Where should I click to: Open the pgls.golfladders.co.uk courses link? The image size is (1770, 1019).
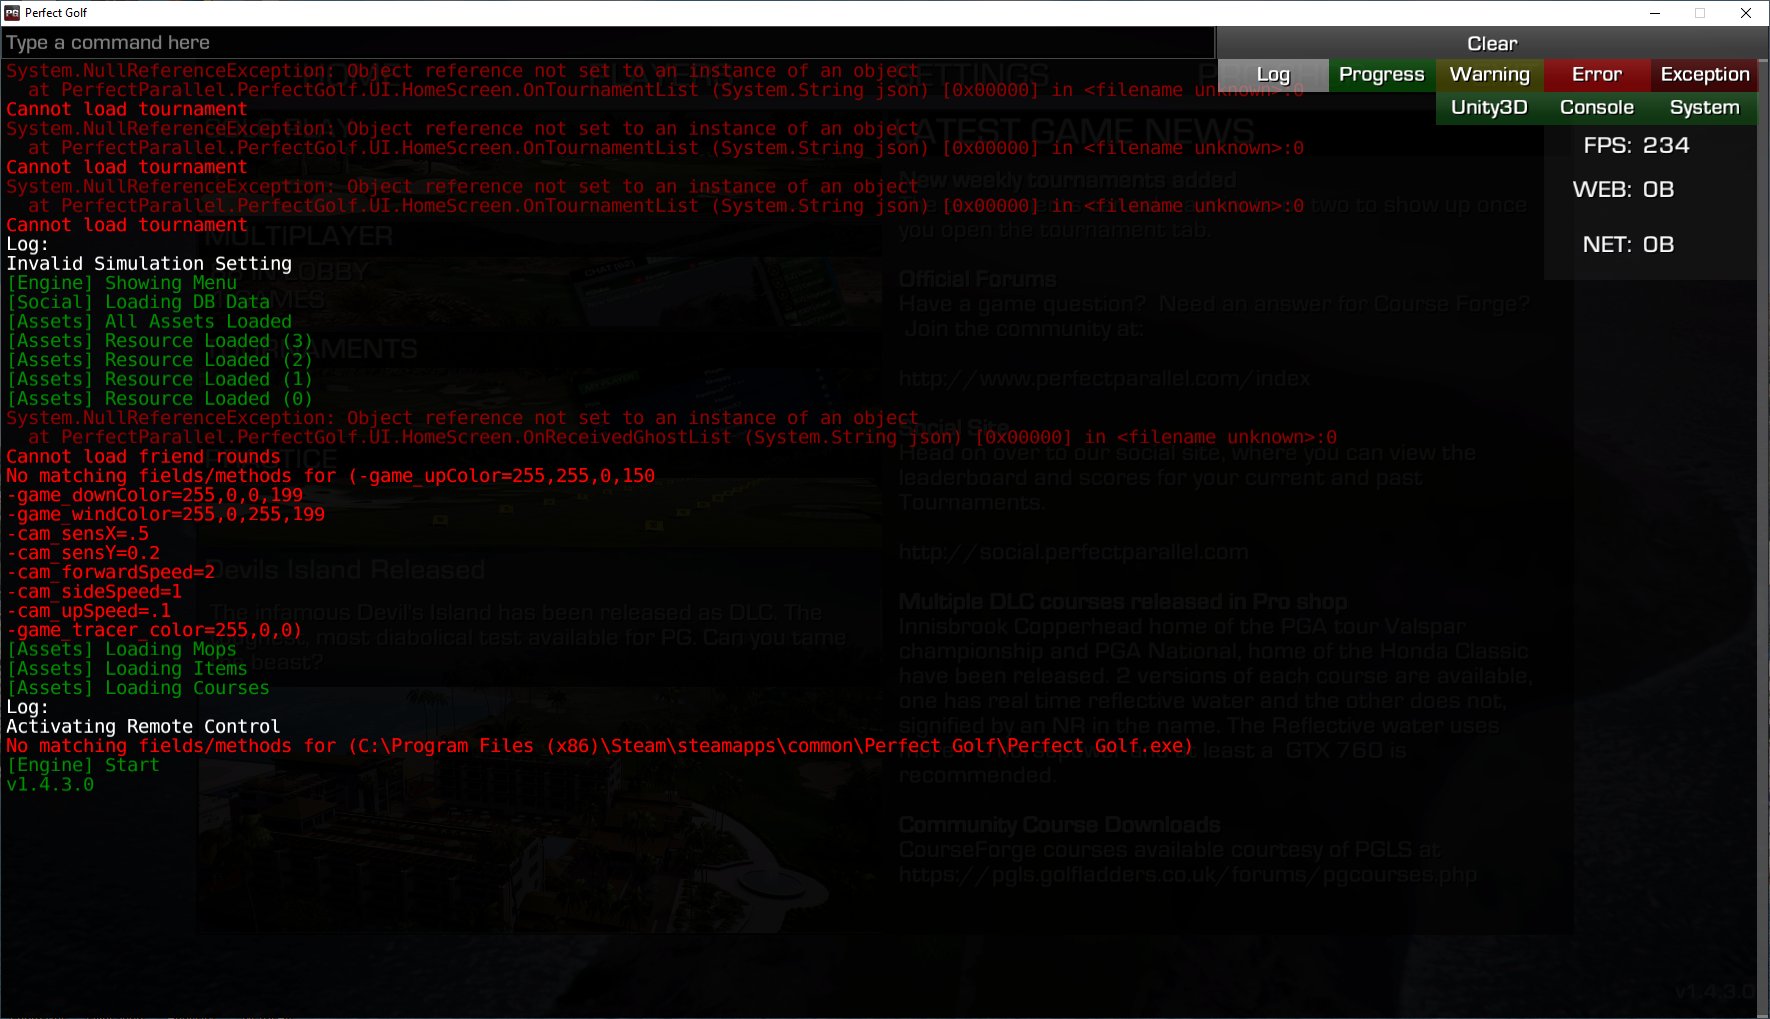(x=1187, y=875)
